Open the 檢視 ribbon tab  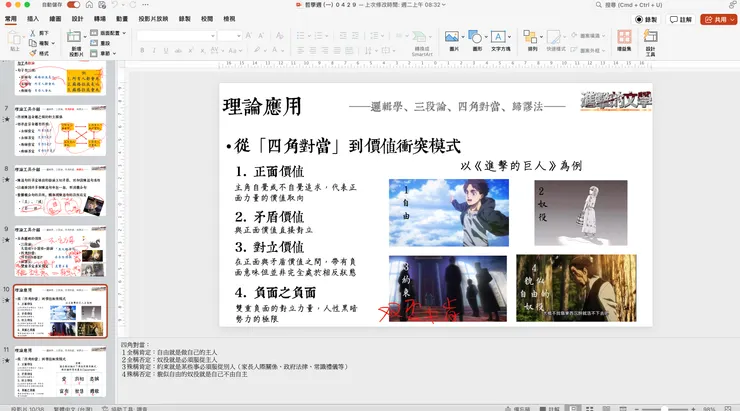pos(229,19)
